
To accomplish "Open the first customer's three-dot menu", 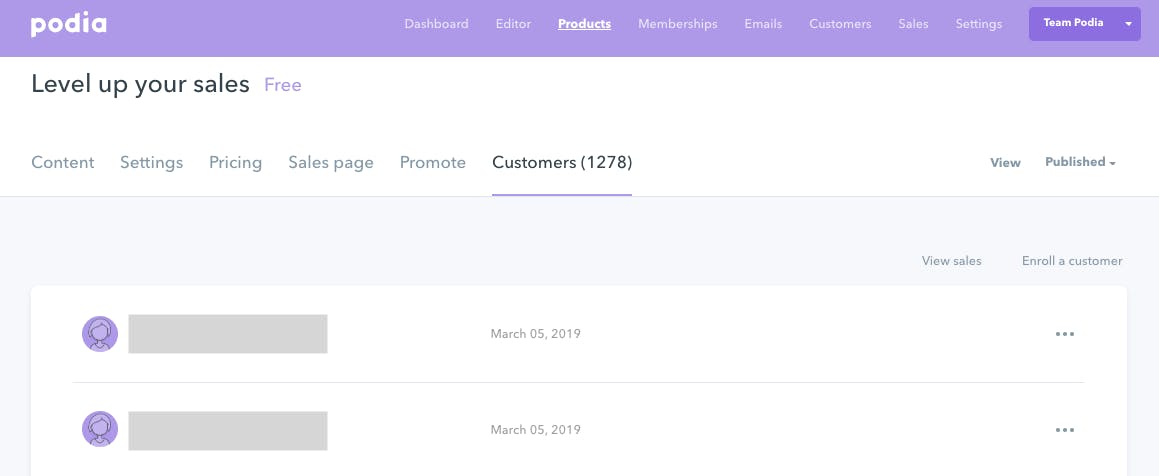I will click(1064, 334).
